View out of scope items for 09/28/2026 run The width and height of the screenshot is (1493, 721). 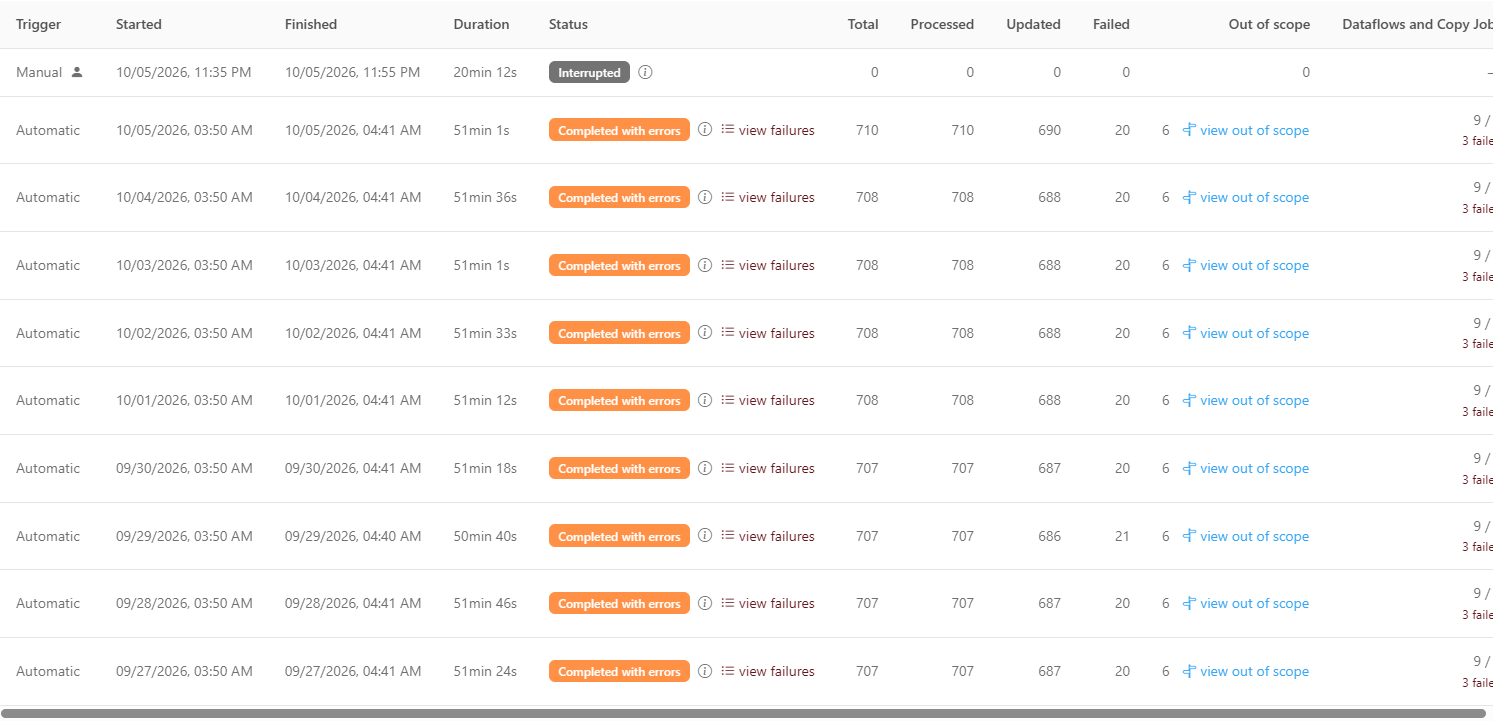[1246, 603]
